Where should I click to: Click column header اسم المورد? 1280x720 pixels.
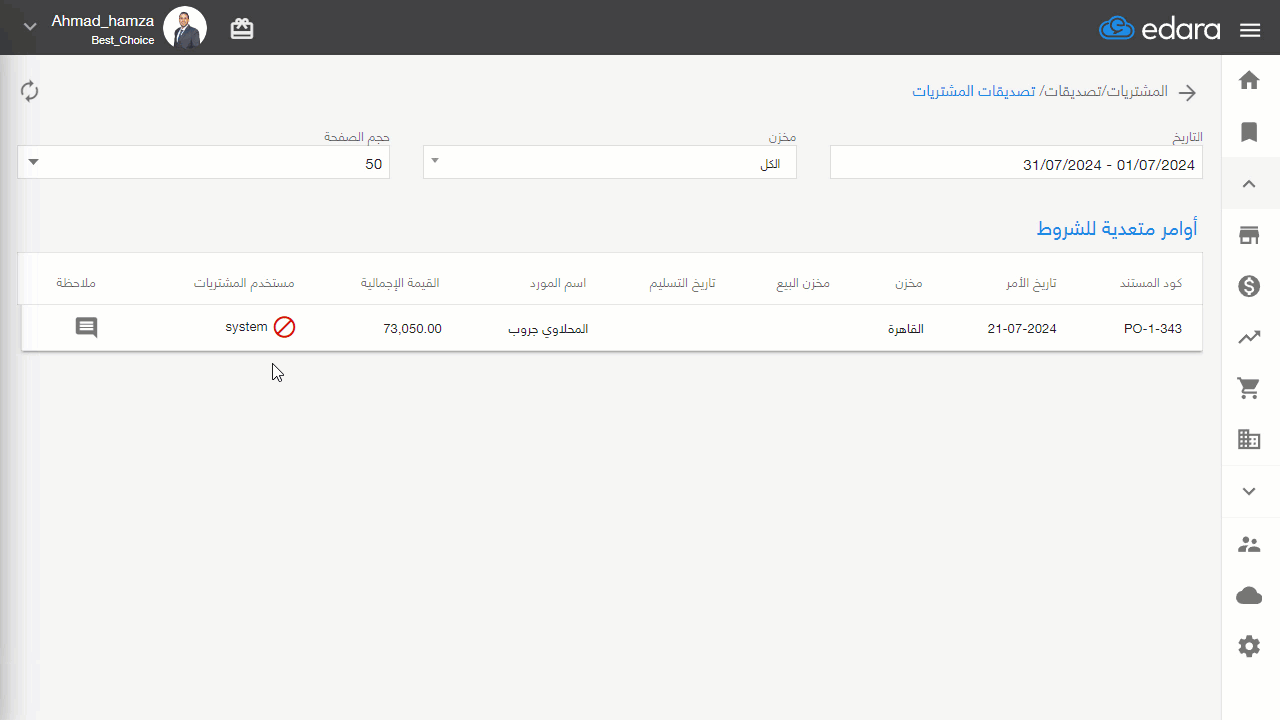pyautogui.click(x=558, y=283)
